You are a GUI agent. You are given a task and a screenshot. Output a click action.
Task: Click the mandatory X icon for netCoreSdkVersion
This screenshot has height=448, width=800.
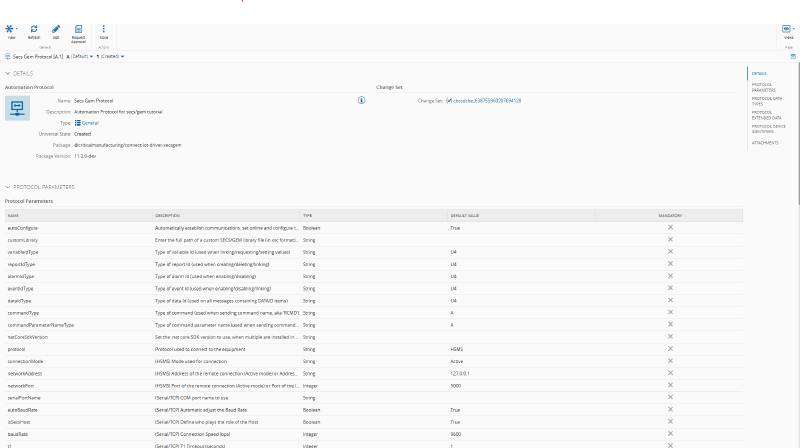(x=670, y=337)
